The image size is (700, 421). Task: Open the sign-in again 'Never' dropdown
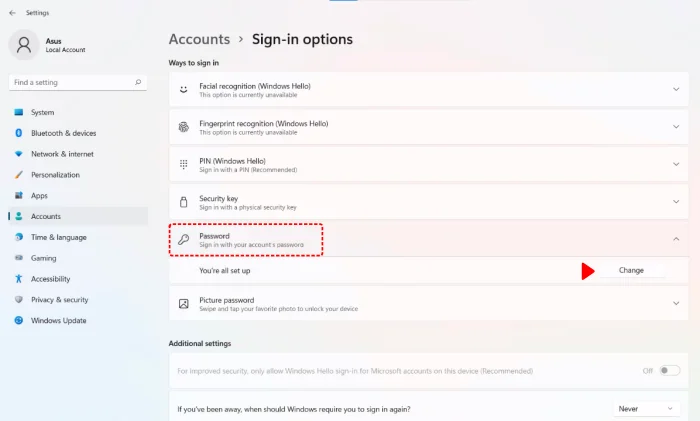click(645, 409)
